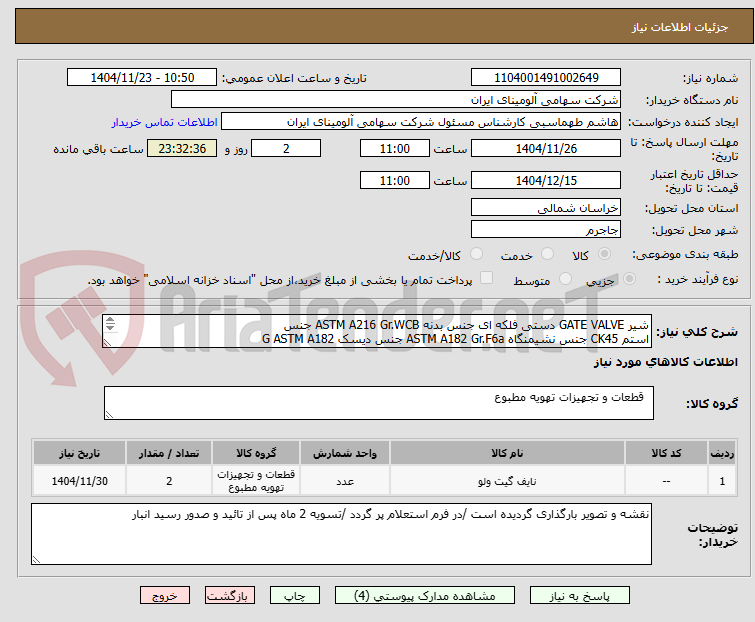Click the buyer notes text area
This screenshot has width=755, height=622.
[341, 534]
